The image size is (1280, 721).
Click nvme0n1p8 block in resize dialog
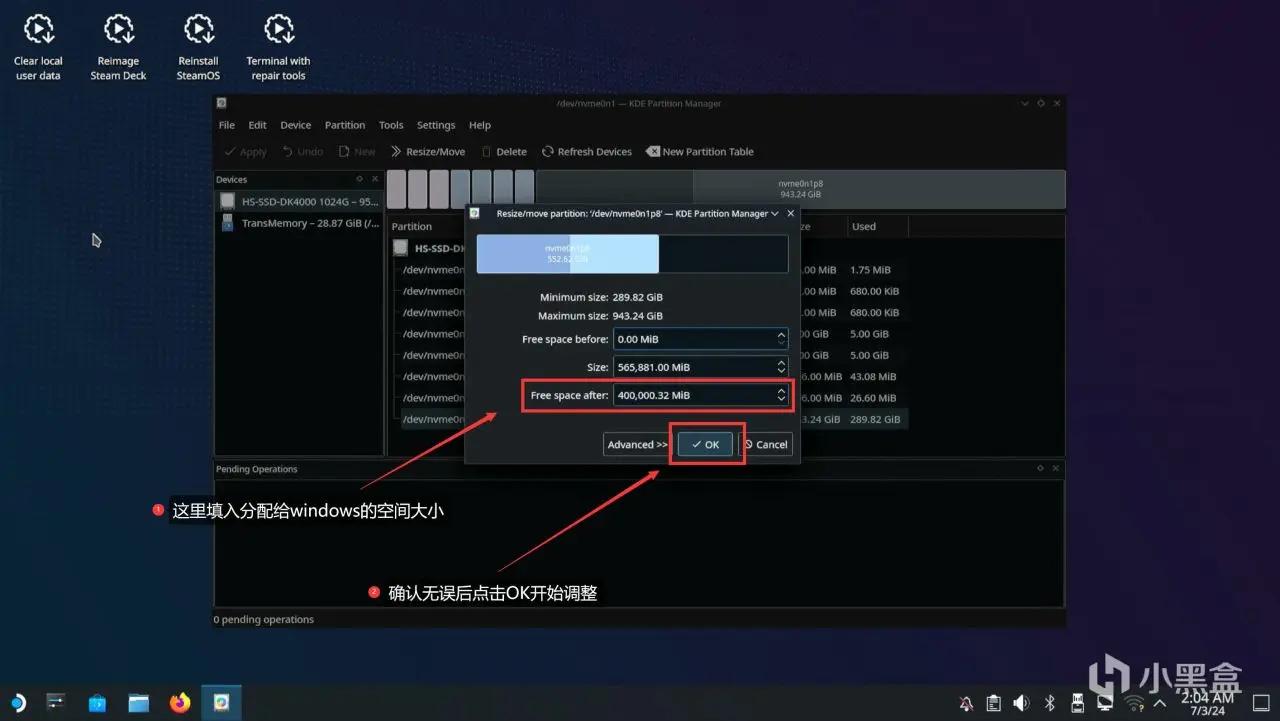tap(567, 254)
